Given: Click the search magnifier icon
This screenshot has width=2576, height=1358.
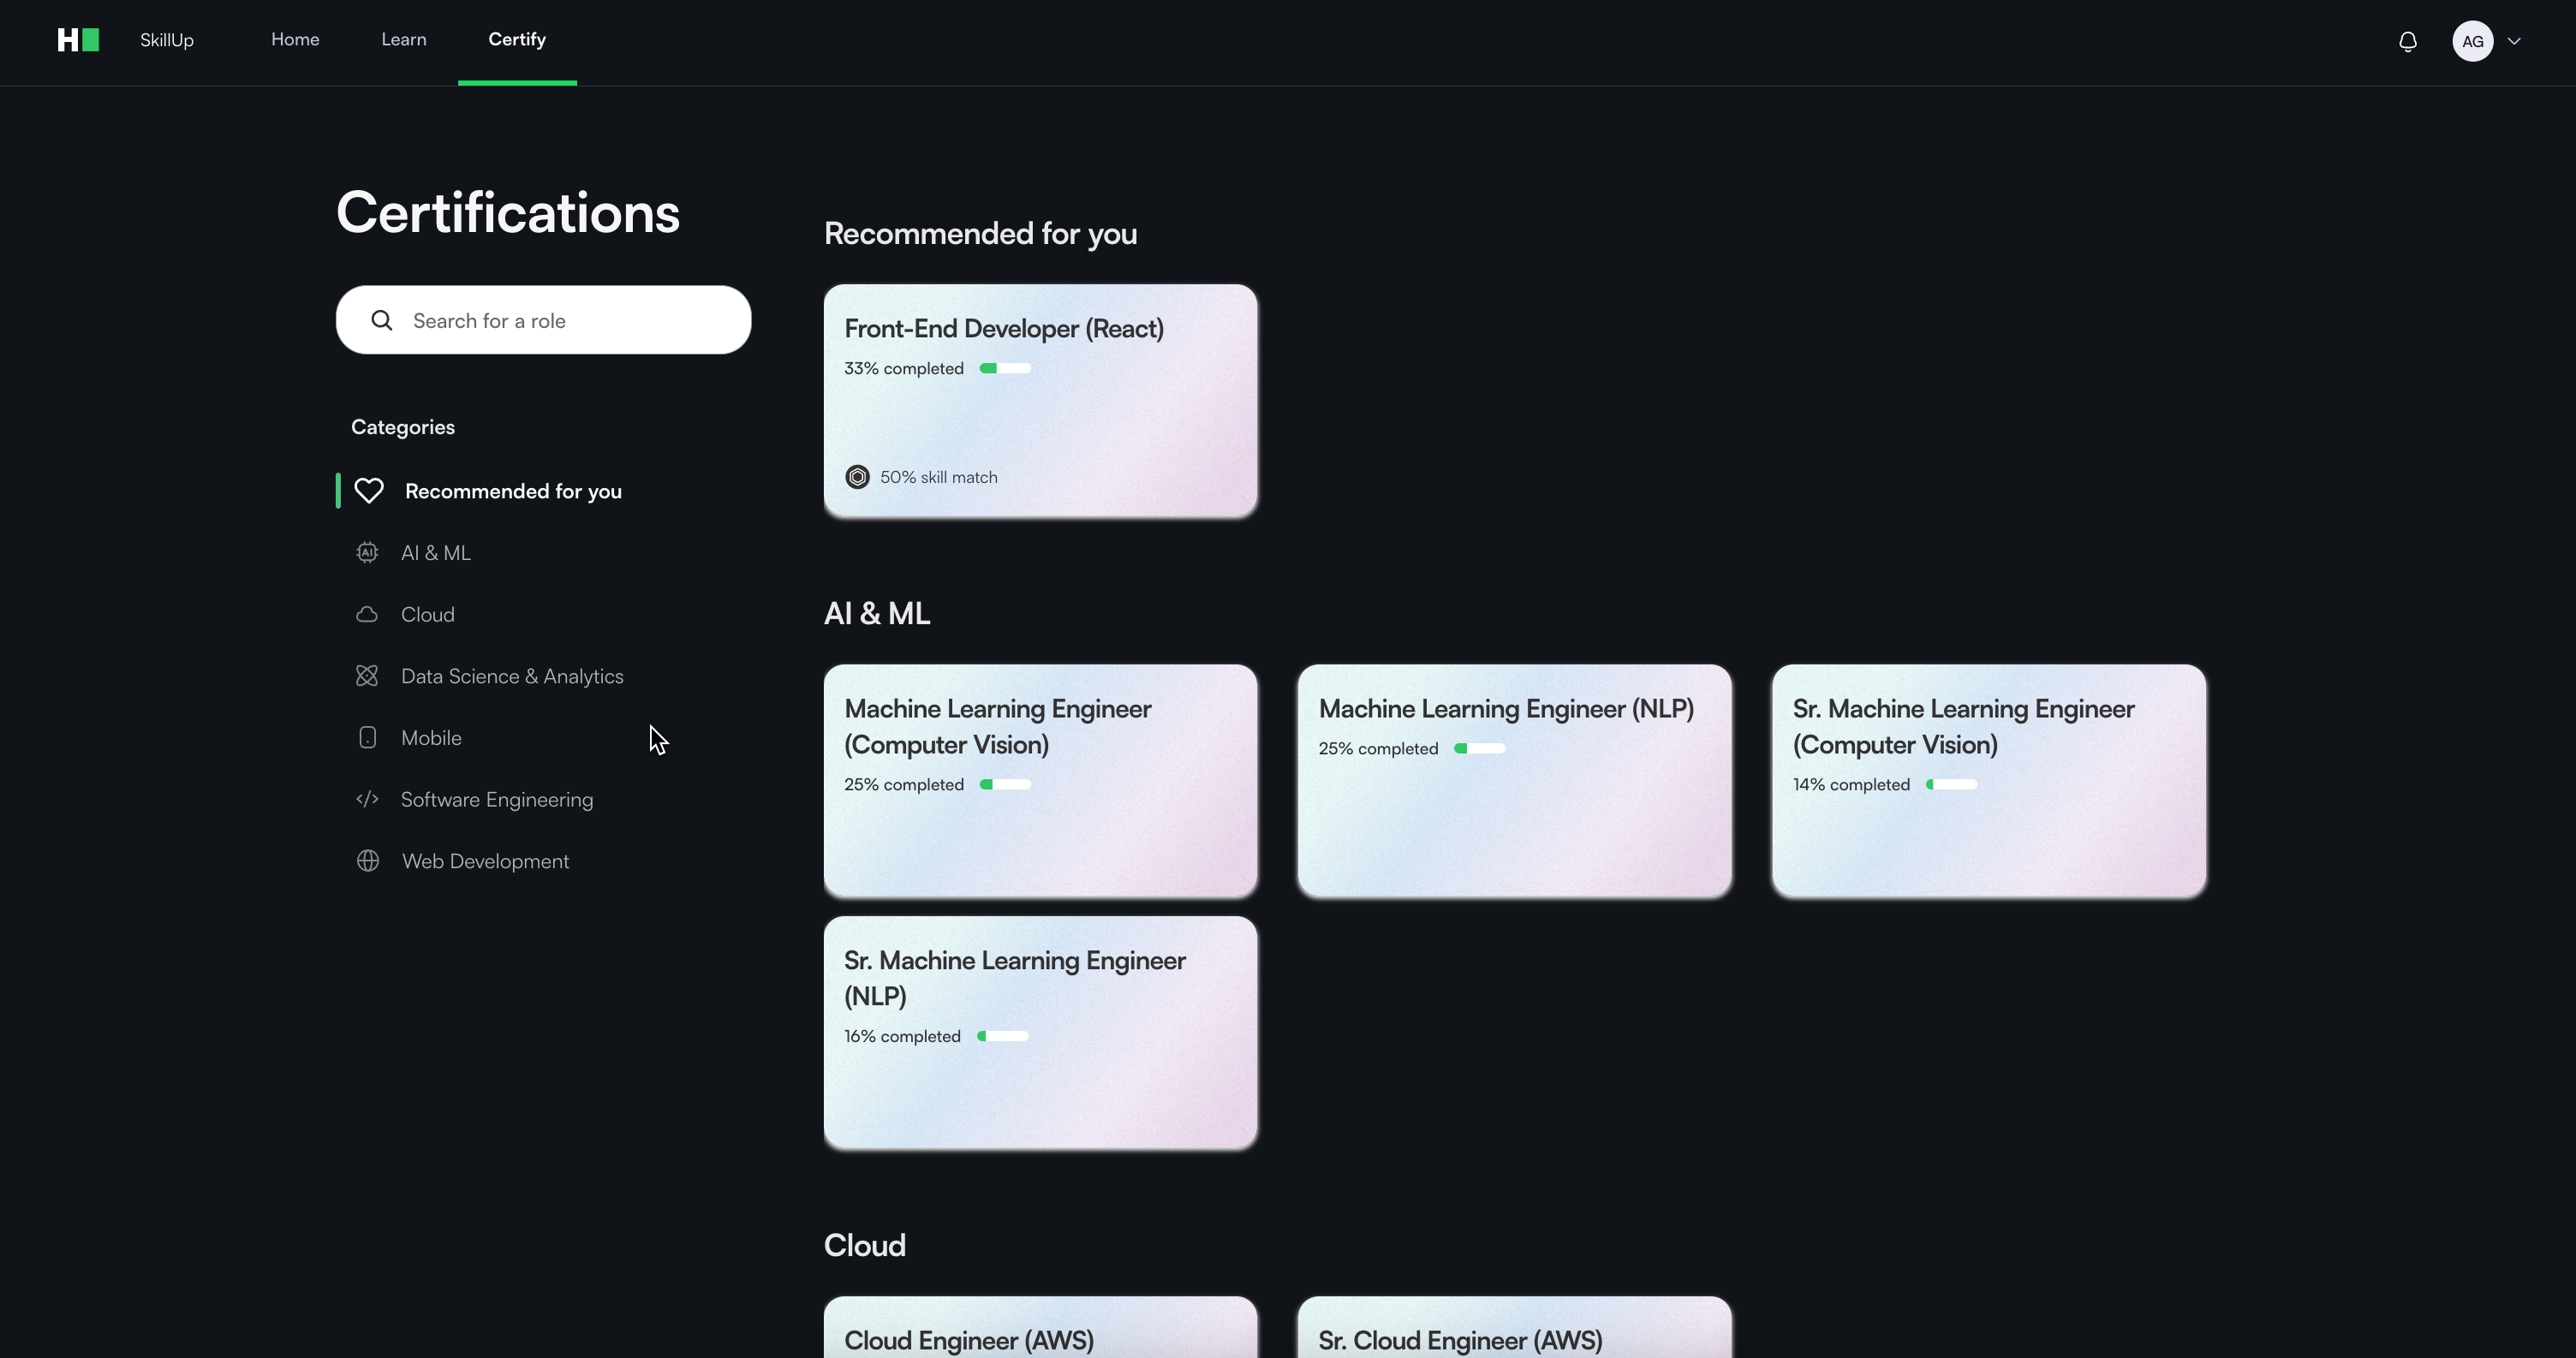Looking at the screenshot, I should tap(381, 320).
